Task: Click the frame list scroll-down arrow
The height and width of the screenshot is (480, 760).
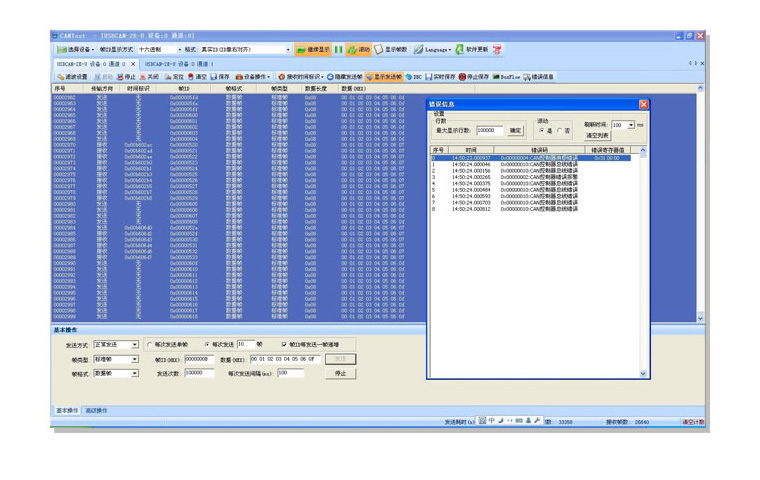Action: [x=700, y=318]
